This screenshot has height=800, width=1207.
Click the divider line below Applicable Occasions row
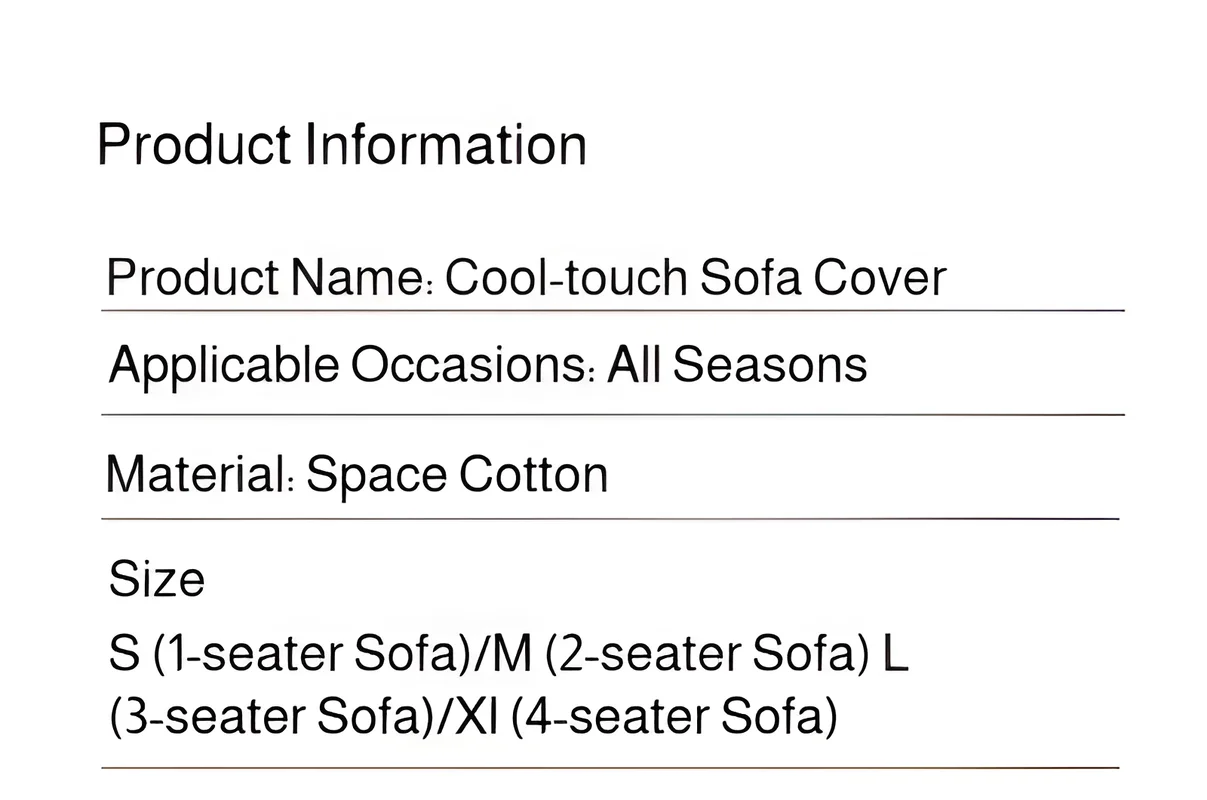coord(612,414)
